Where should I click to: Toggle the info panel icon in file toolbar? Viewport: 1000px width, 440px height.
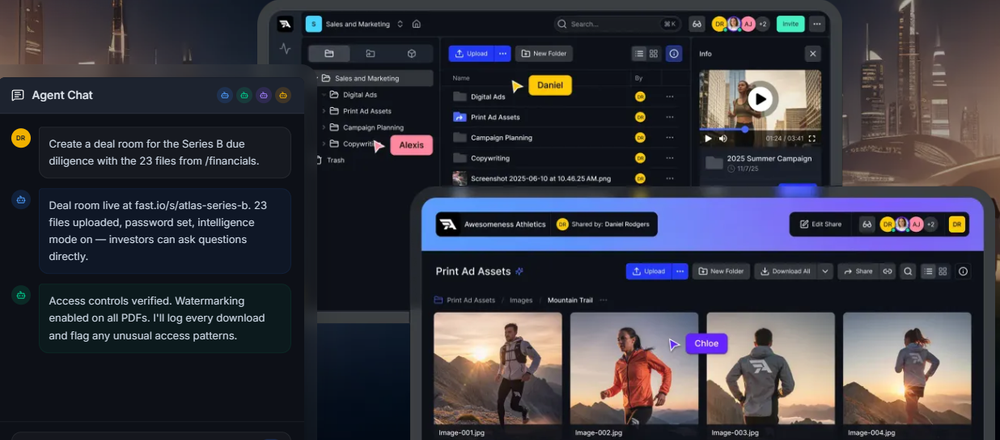pos(674,54)
